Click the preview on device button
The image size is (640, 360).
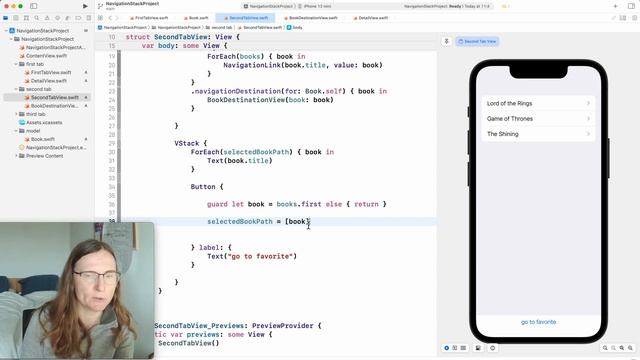(x=493, y=348)
